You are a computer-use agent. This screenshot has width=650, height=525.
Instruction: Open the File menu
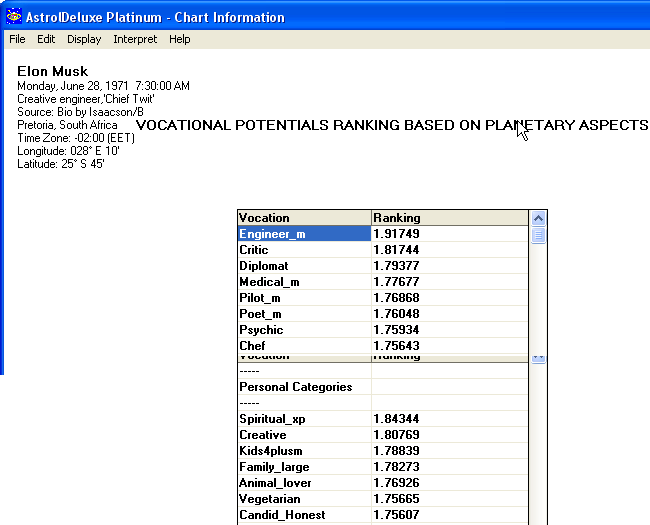[17, 39]
